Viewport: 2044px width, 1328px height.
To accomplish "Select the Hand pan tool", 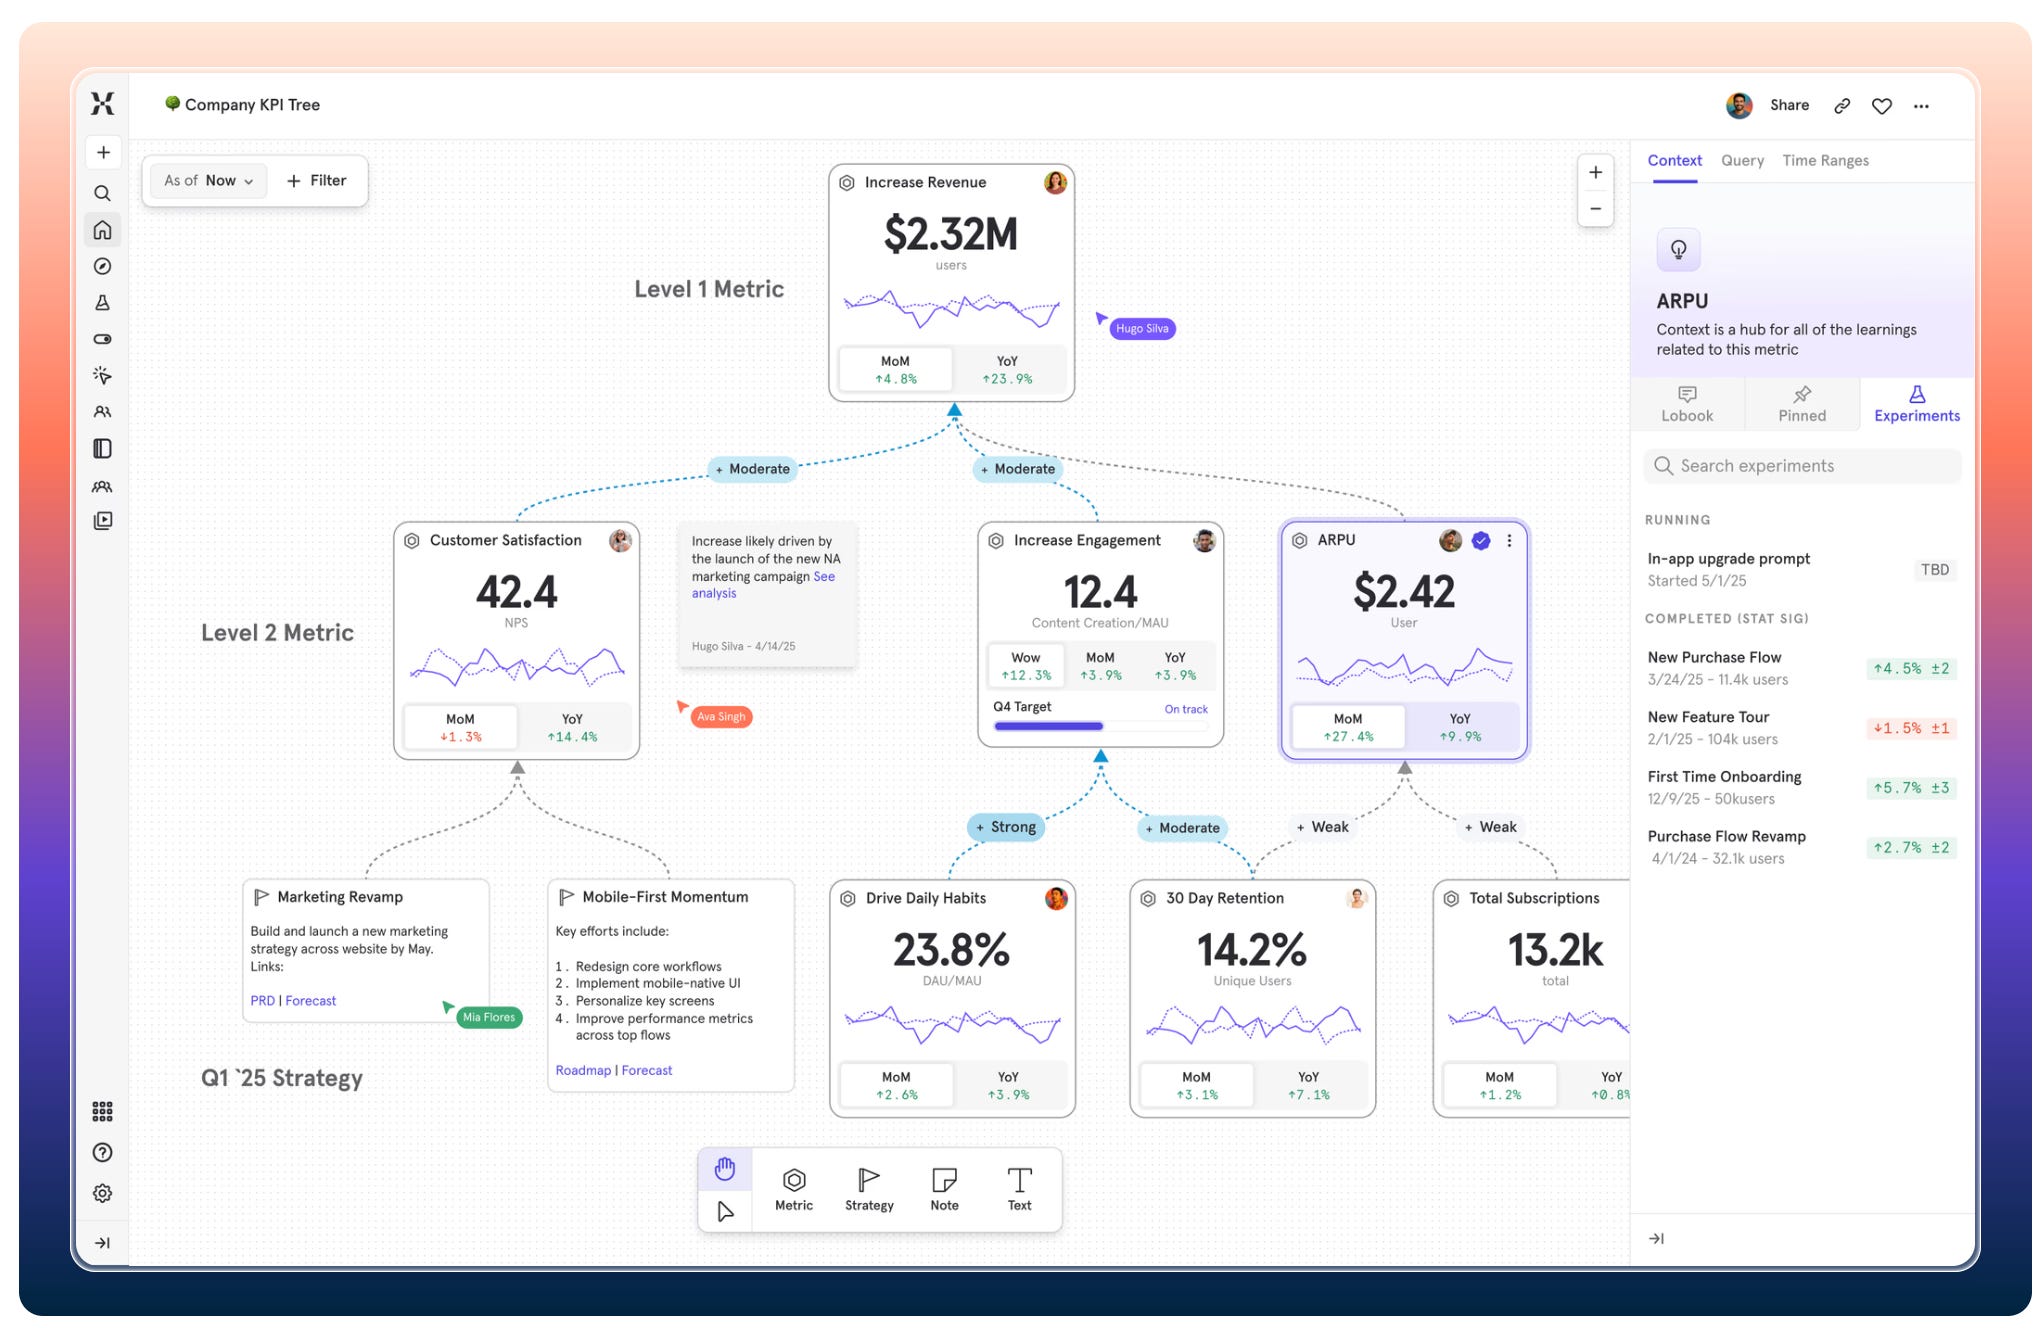I will (724, 1168).
